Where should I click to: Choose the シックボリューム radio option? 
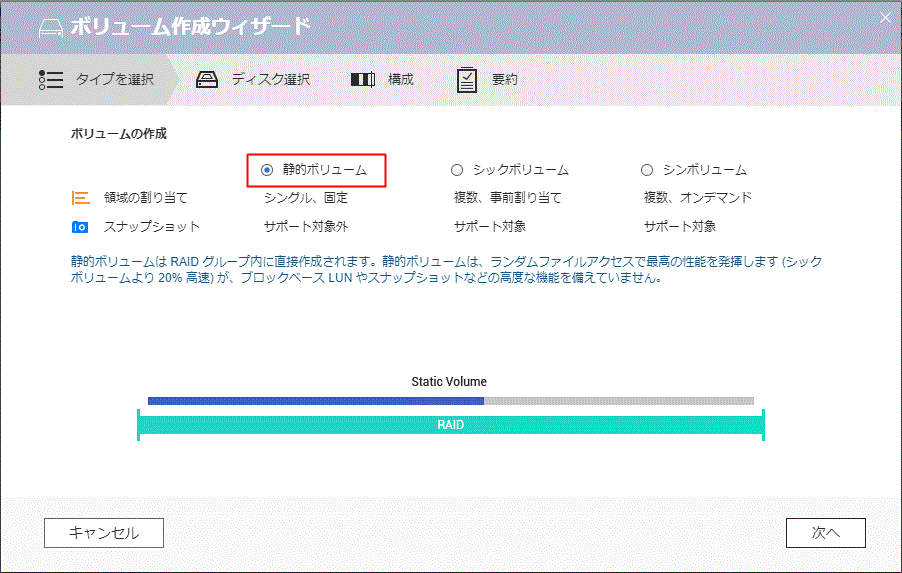(x=457, y=170)
